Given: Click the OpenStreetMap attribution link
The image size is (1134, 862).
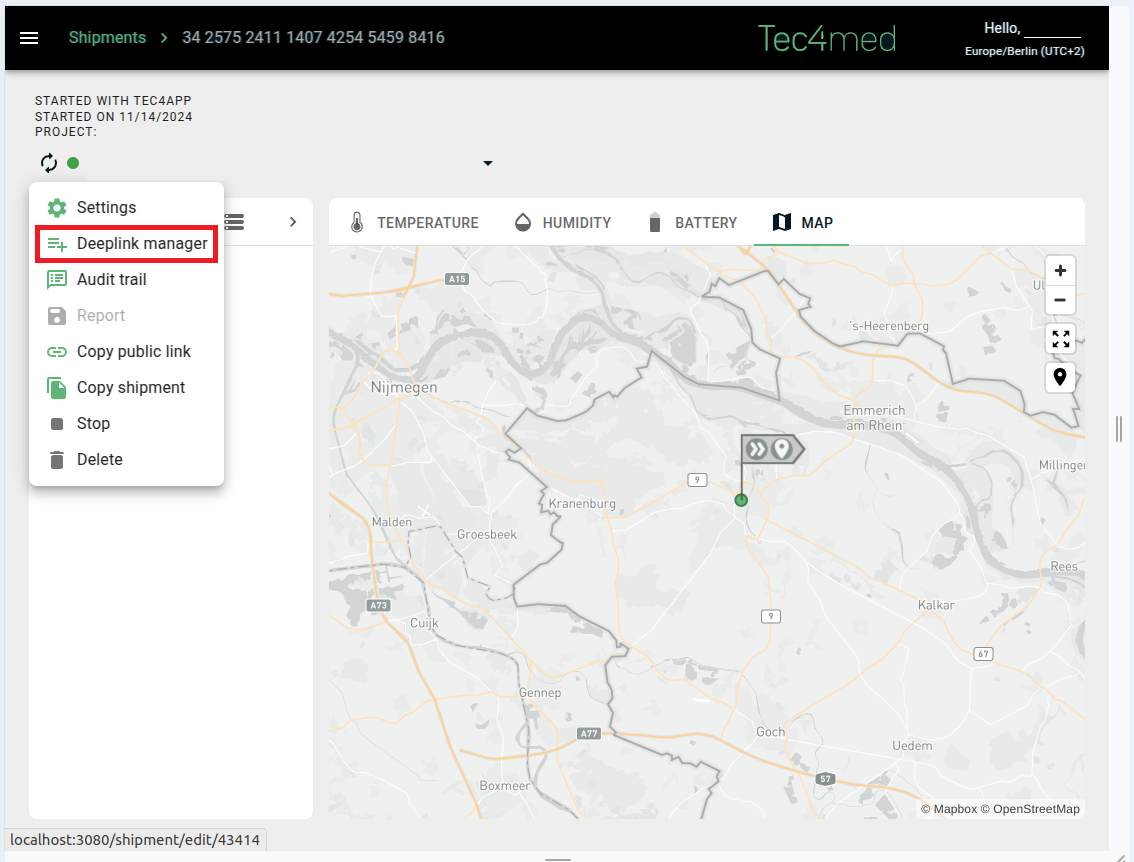Looking at the screenshot, I should click(x=1036, y=809).
